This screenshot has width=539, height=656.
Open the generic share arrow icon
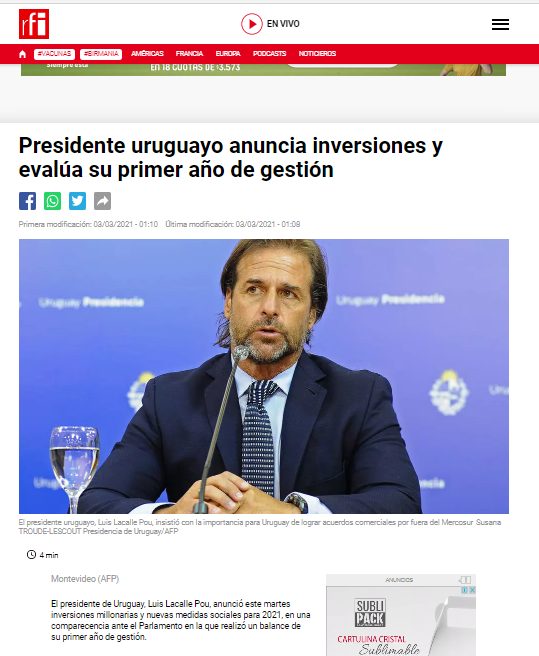pos(103,201)
